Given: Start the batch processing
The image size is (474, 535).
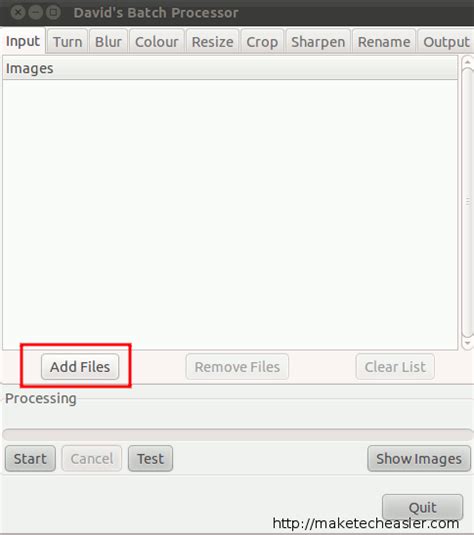Looking at the screenshot, I should coord(30,459).
